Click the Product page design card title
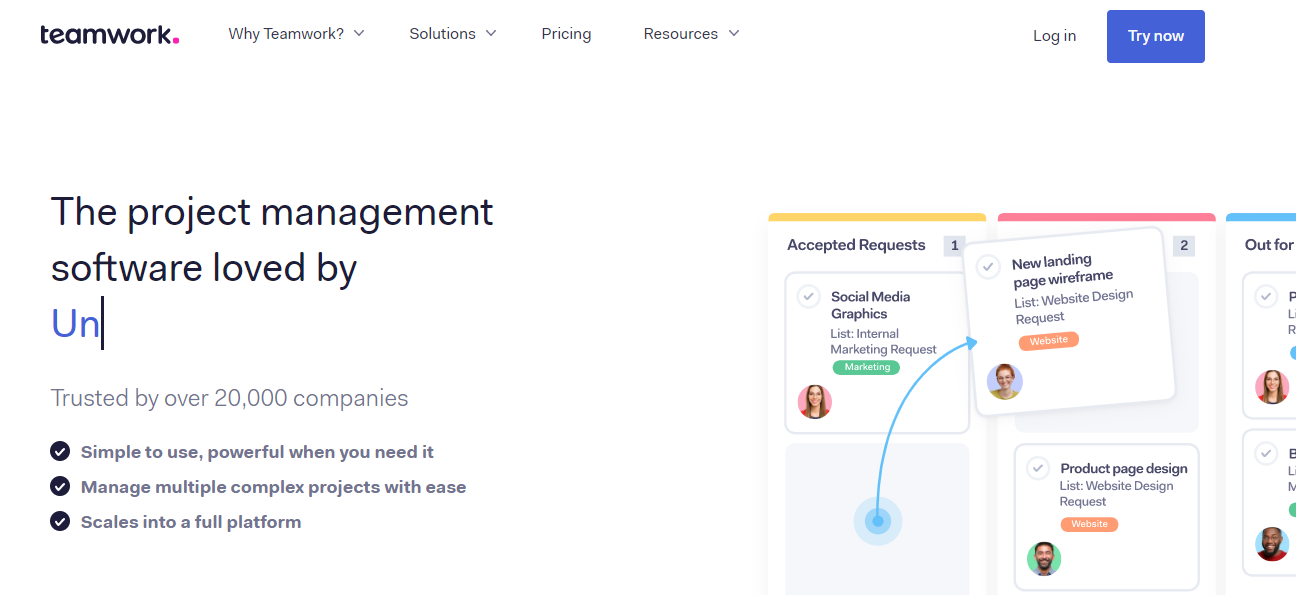1296x595 pixels. (1124, 468)
